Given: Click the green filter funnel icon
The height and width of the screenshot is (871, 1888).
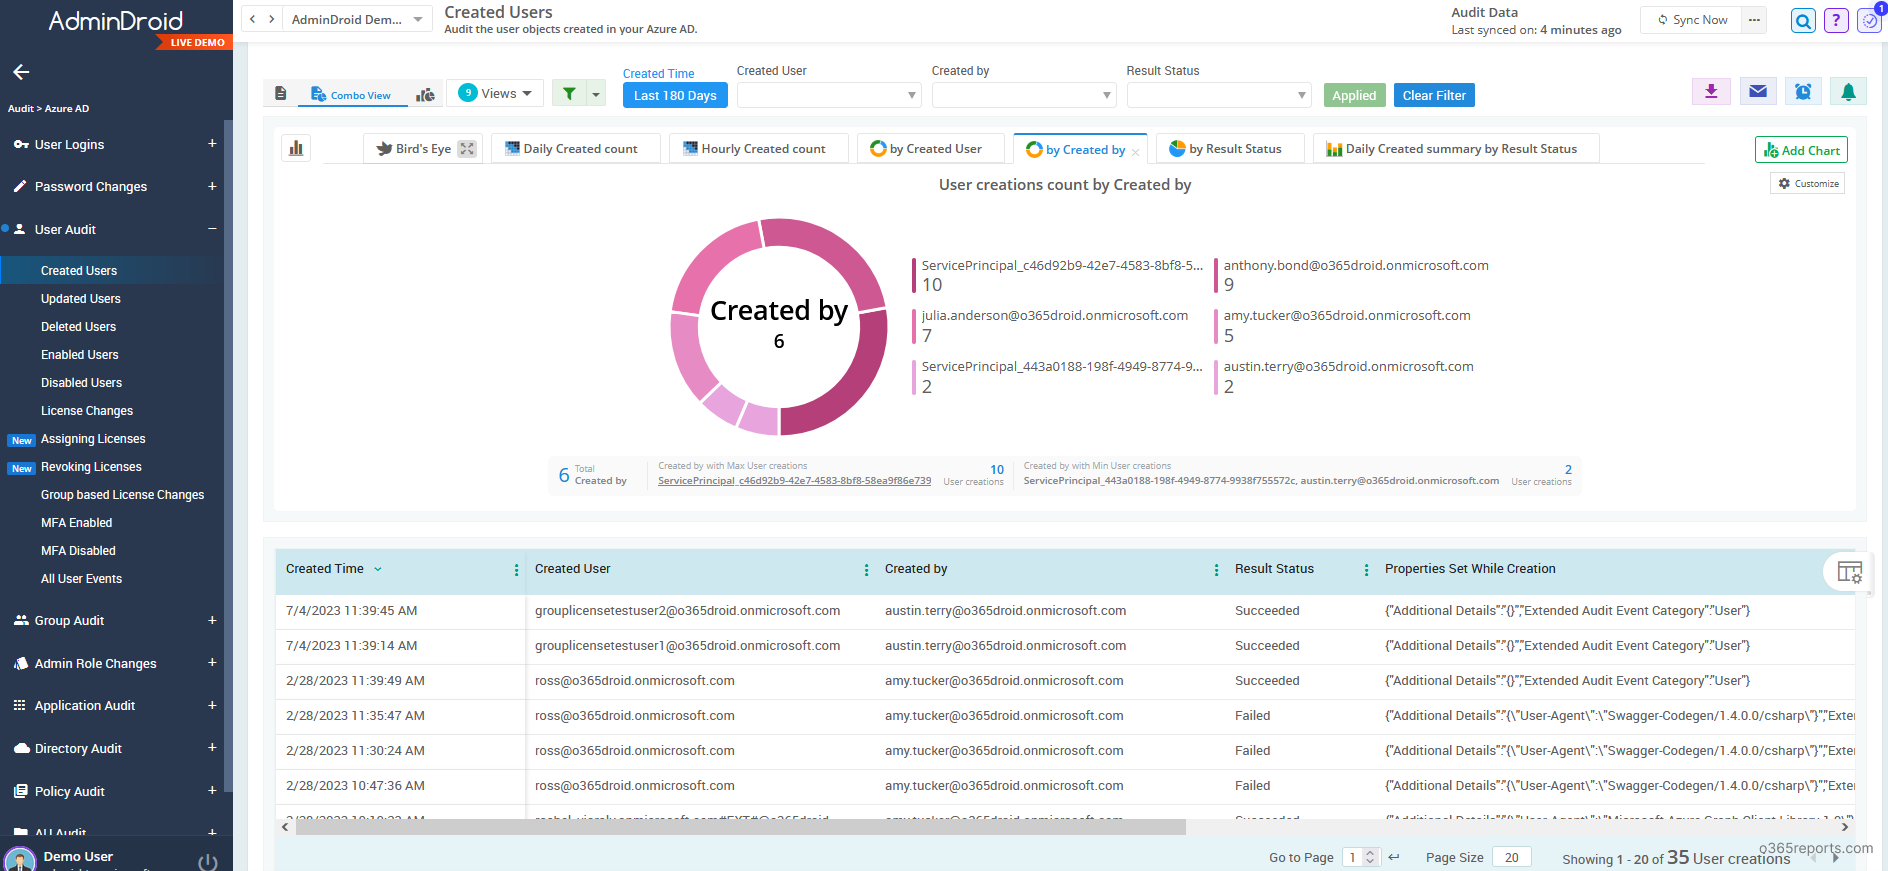Looking at the screenshot, I should (x=569, y=94).
